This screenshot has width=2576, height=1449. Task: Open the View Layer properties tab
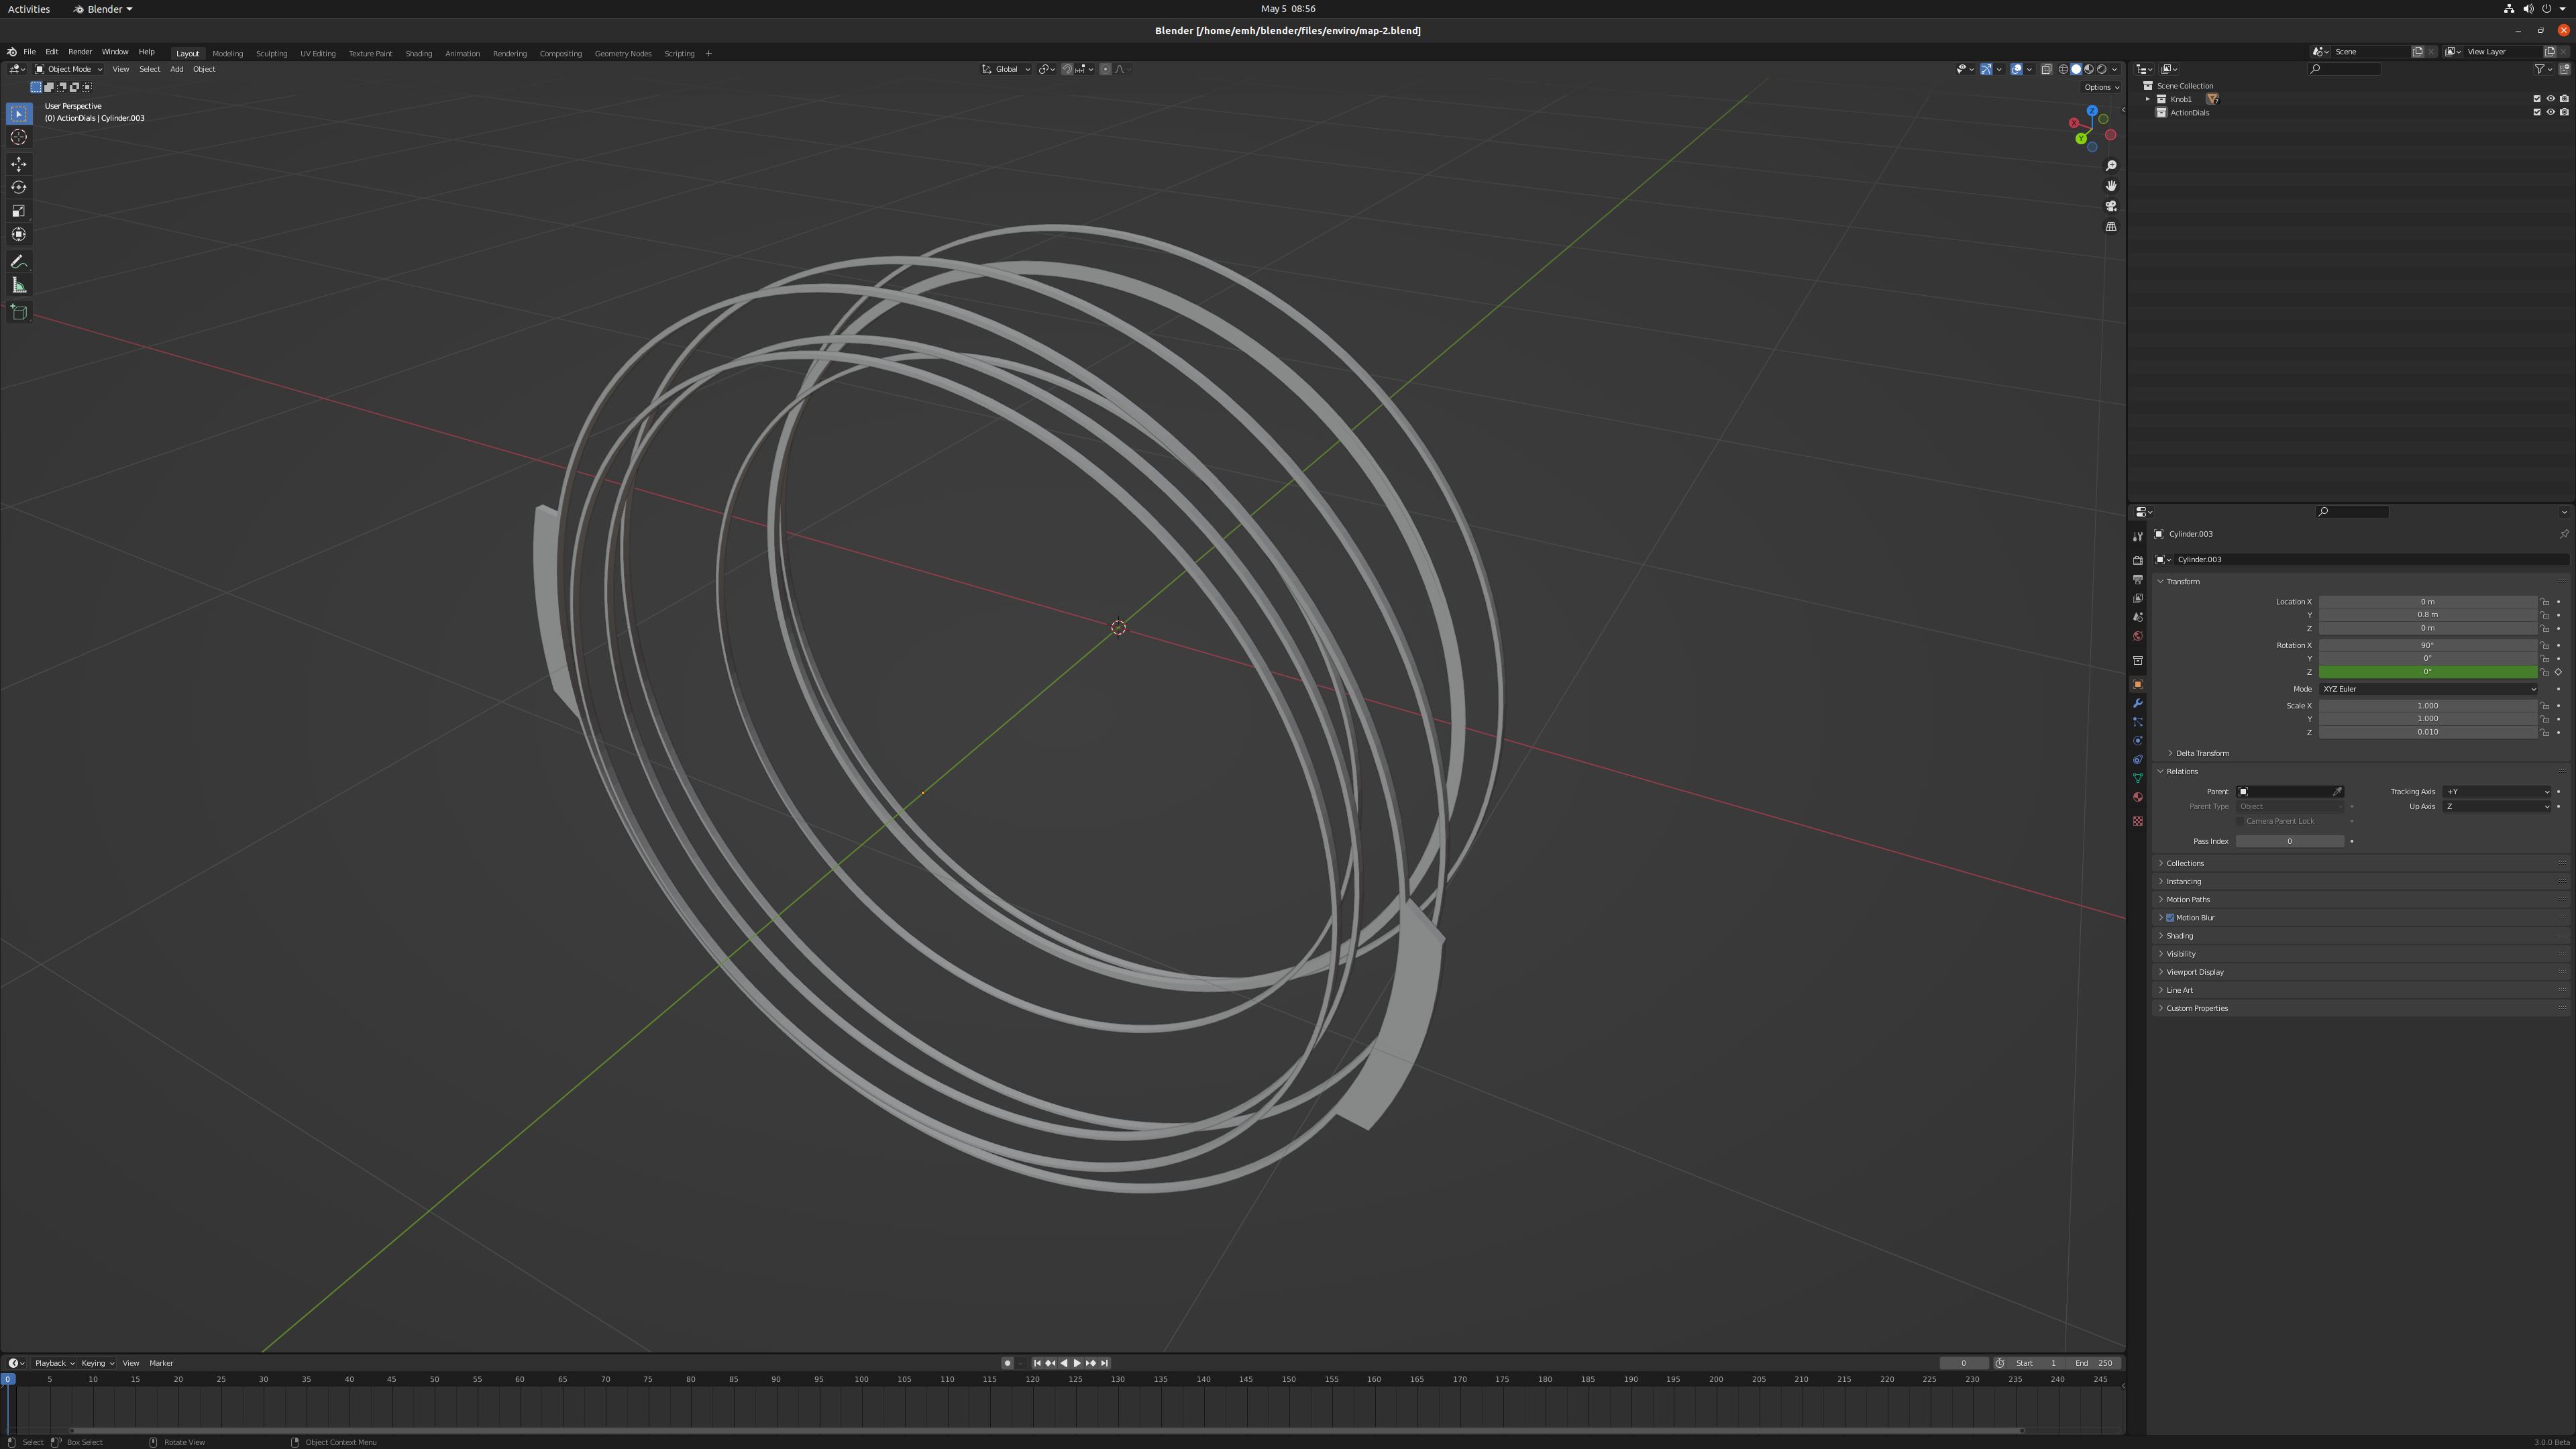pos(2138,599)
